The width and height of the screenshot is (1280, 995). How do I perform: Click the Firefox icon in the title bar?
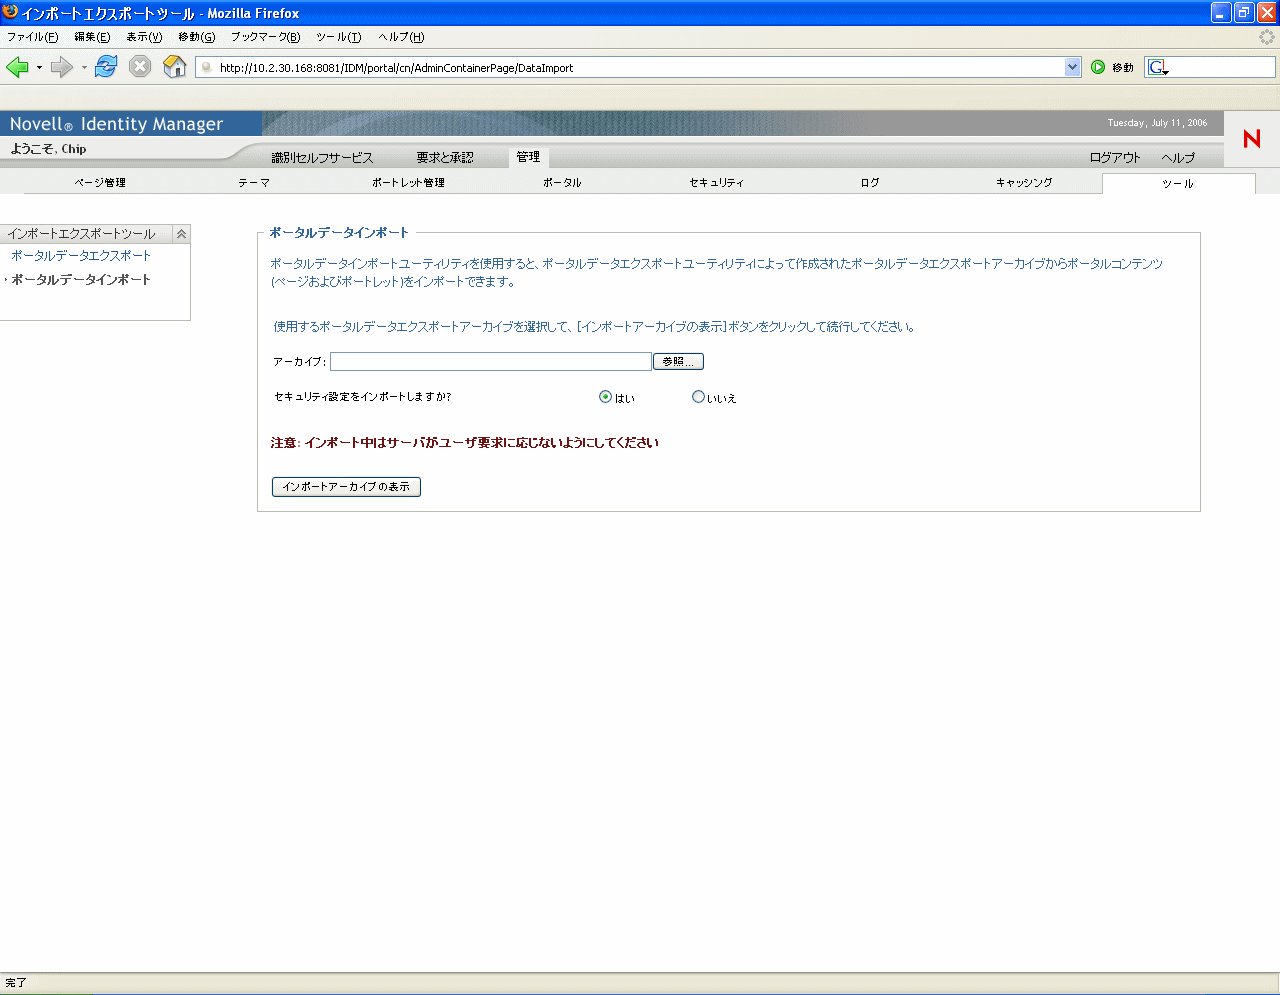coord(10,12)
